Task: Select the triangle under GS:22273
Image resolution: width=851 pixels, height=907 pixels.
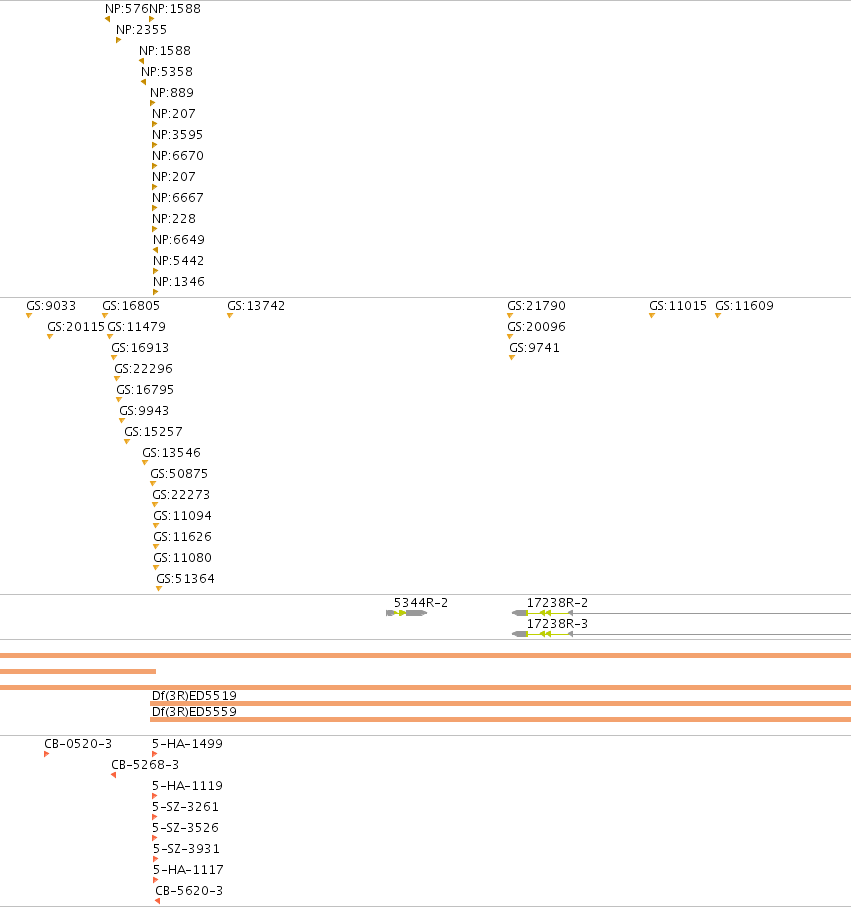Action: (x=155, y=504)
